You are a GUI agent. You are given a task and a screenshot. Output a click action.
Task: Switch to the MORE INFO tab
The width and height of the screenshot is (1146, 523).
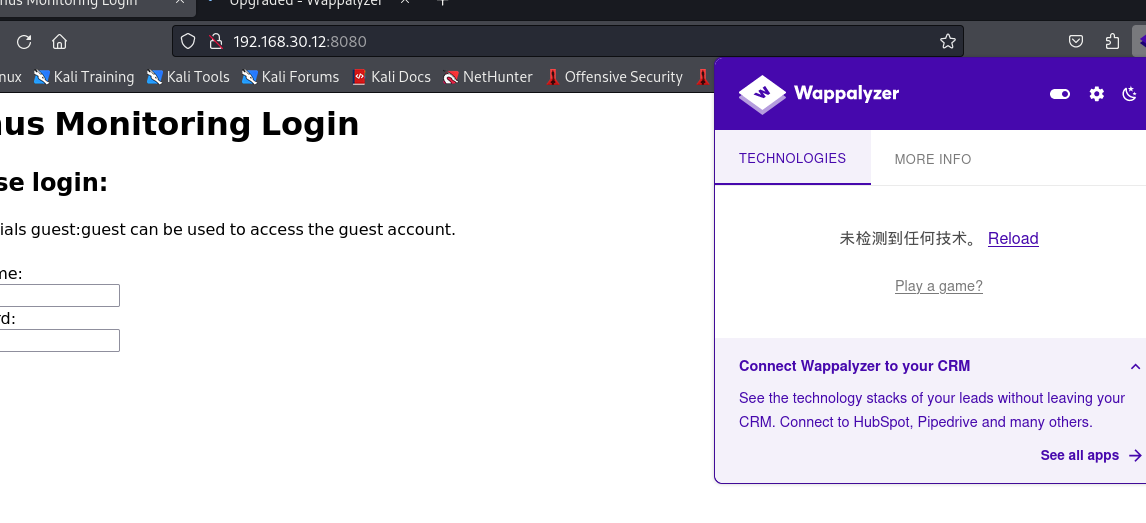(x=933, y=159)
